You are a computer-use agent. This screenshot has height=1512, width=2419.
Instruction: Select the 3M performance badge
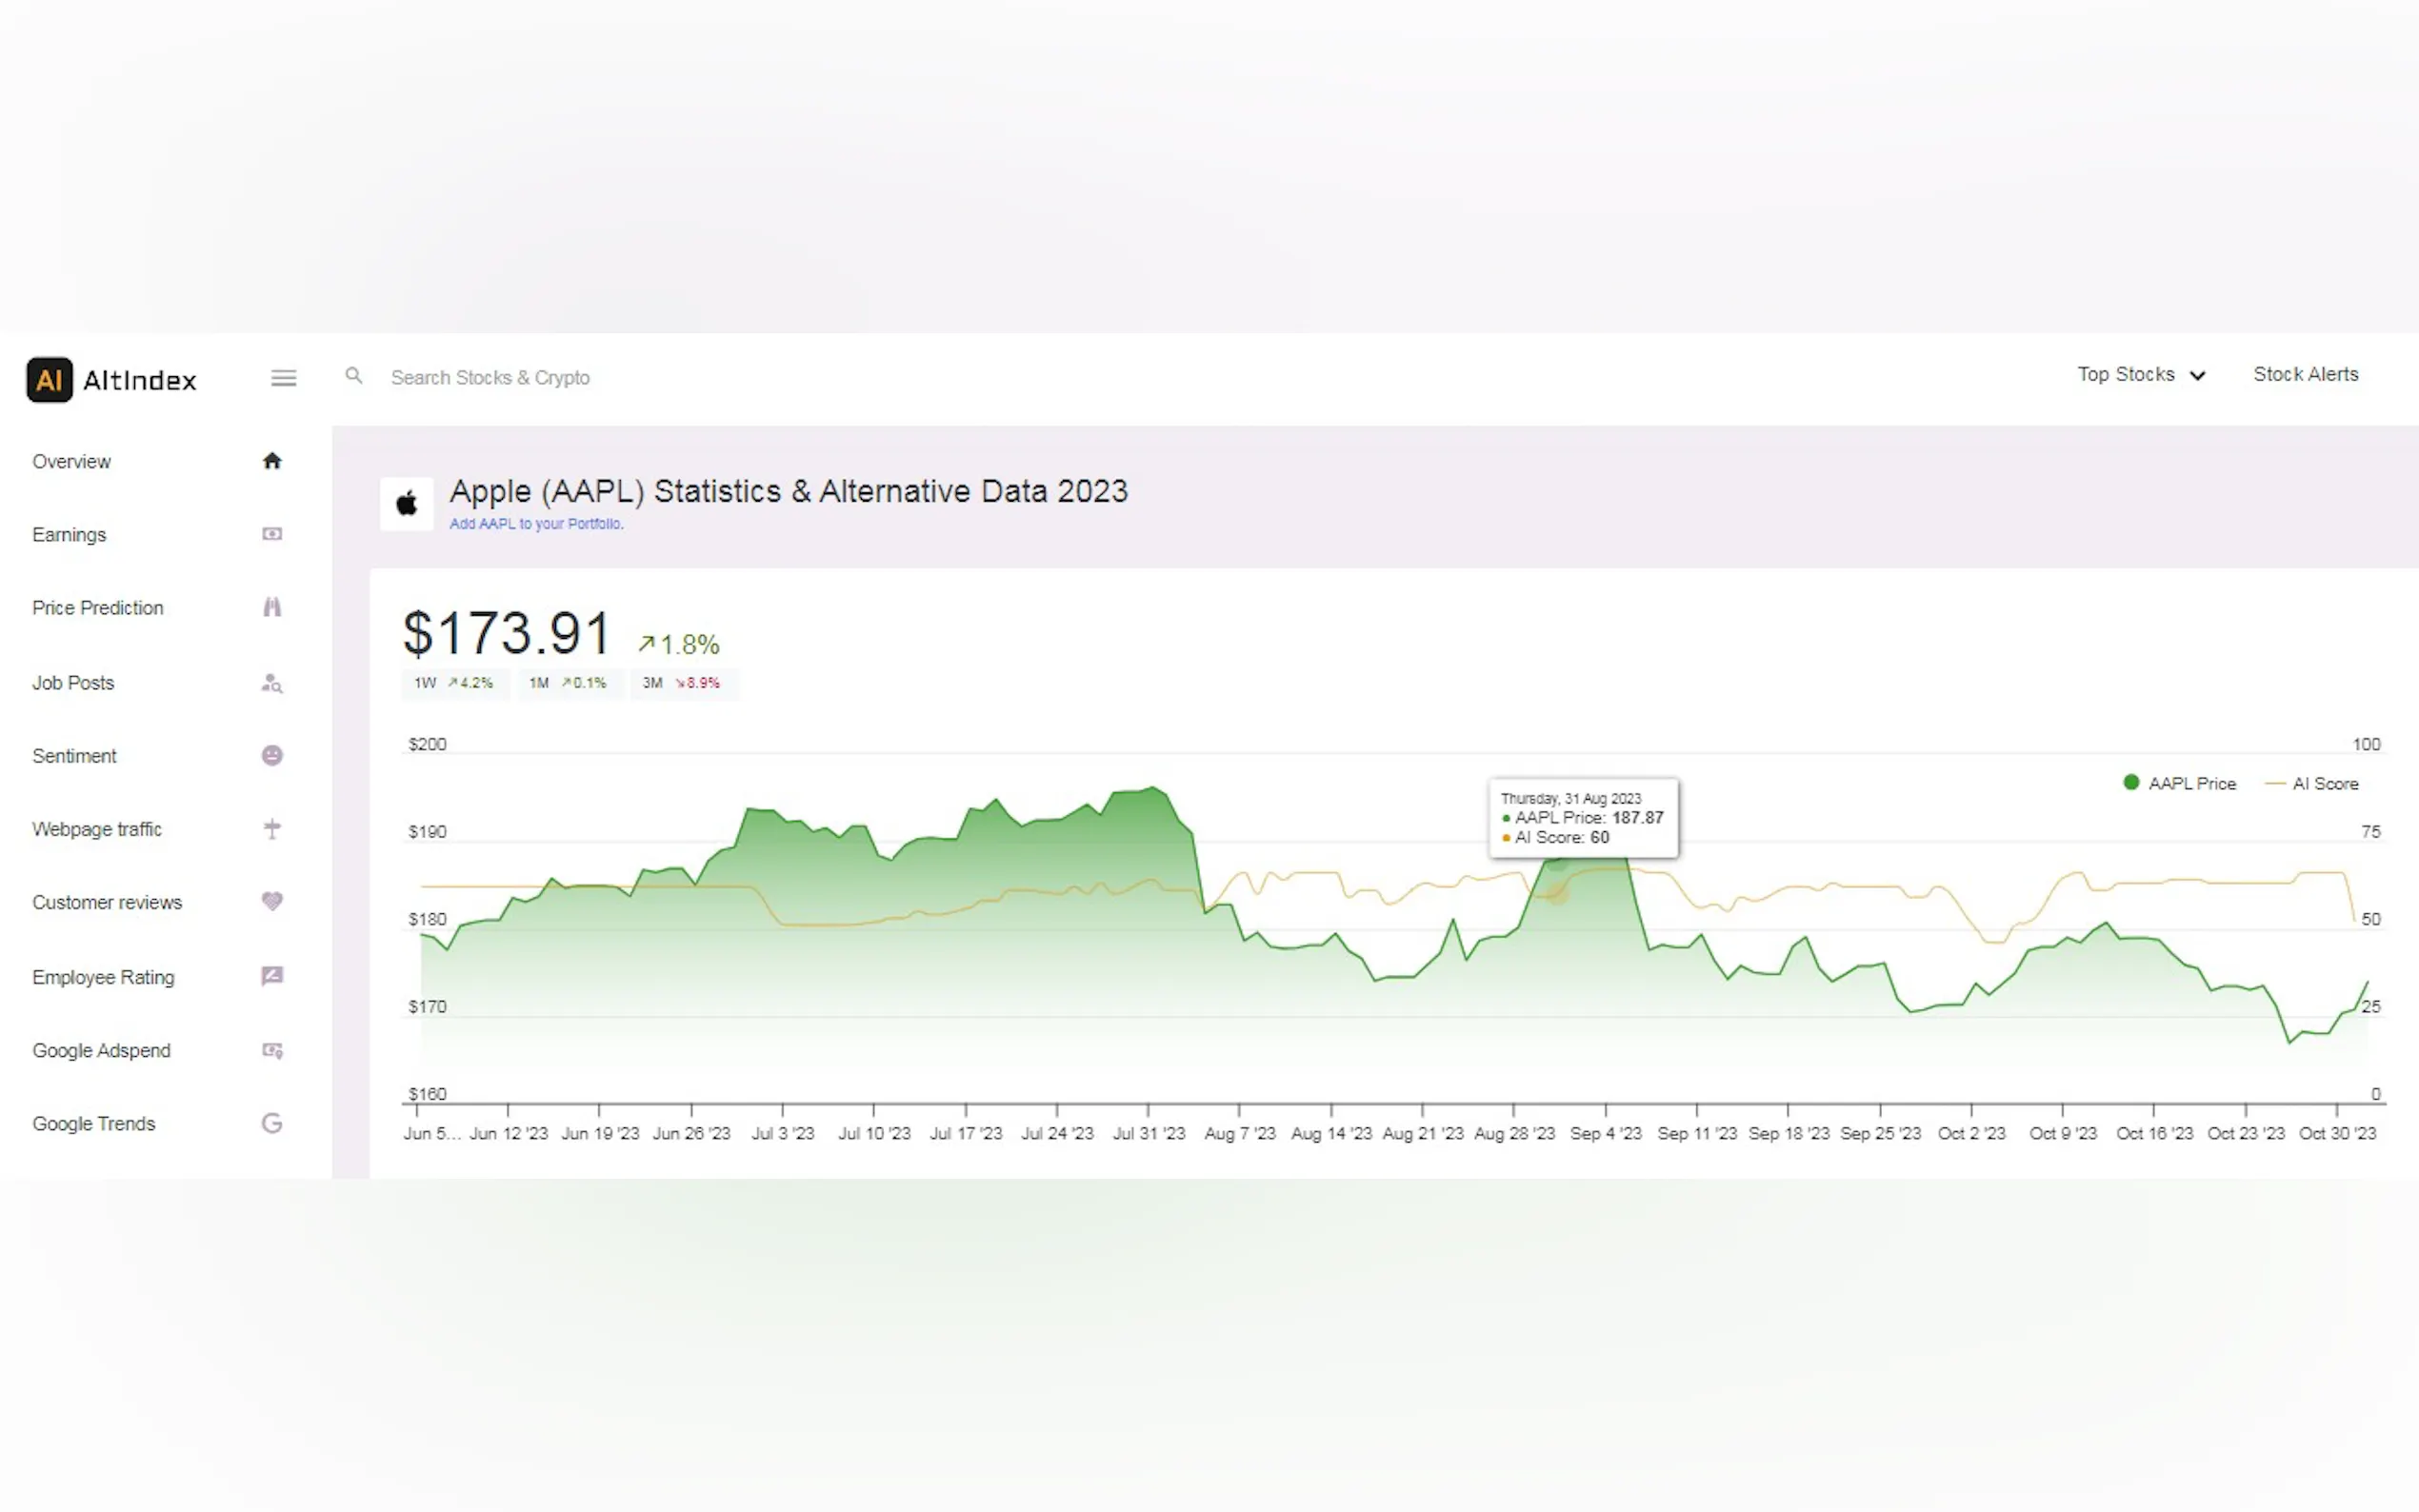click(682, 683)
